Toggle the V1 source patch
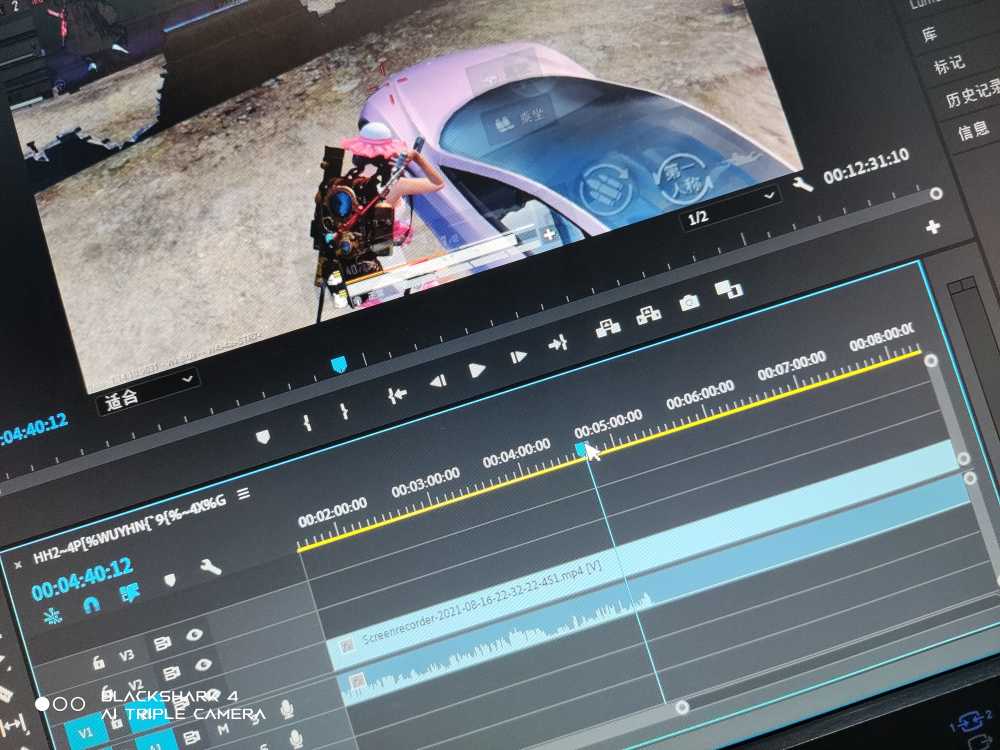1000x750 pixels. click(x=85, y=733)
